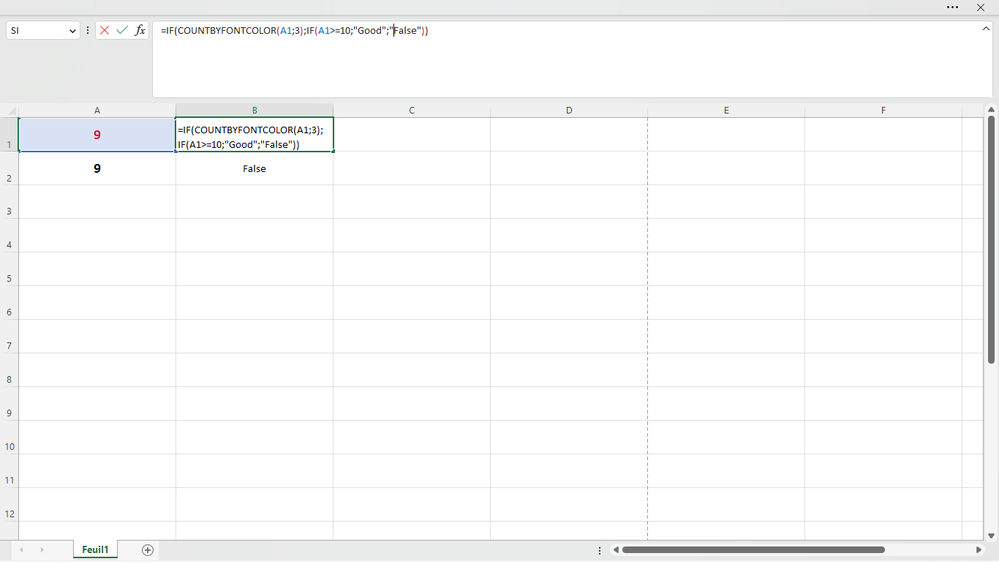999x581 pixels.
Task: Select column E header
Action: (x=726, y=110)
